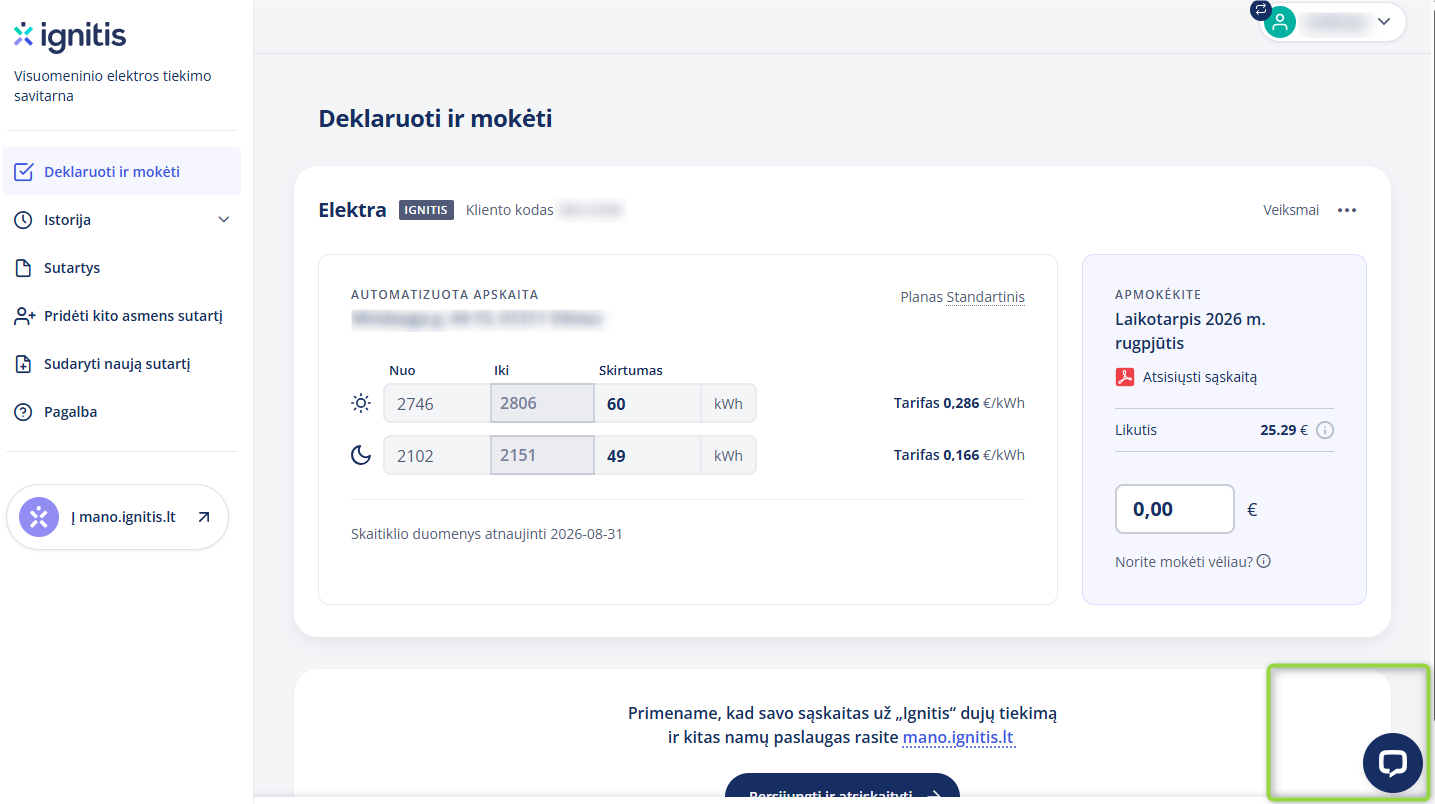
Task: Click day tariff Iki field 2806
Action: click(x=542, y=404)
